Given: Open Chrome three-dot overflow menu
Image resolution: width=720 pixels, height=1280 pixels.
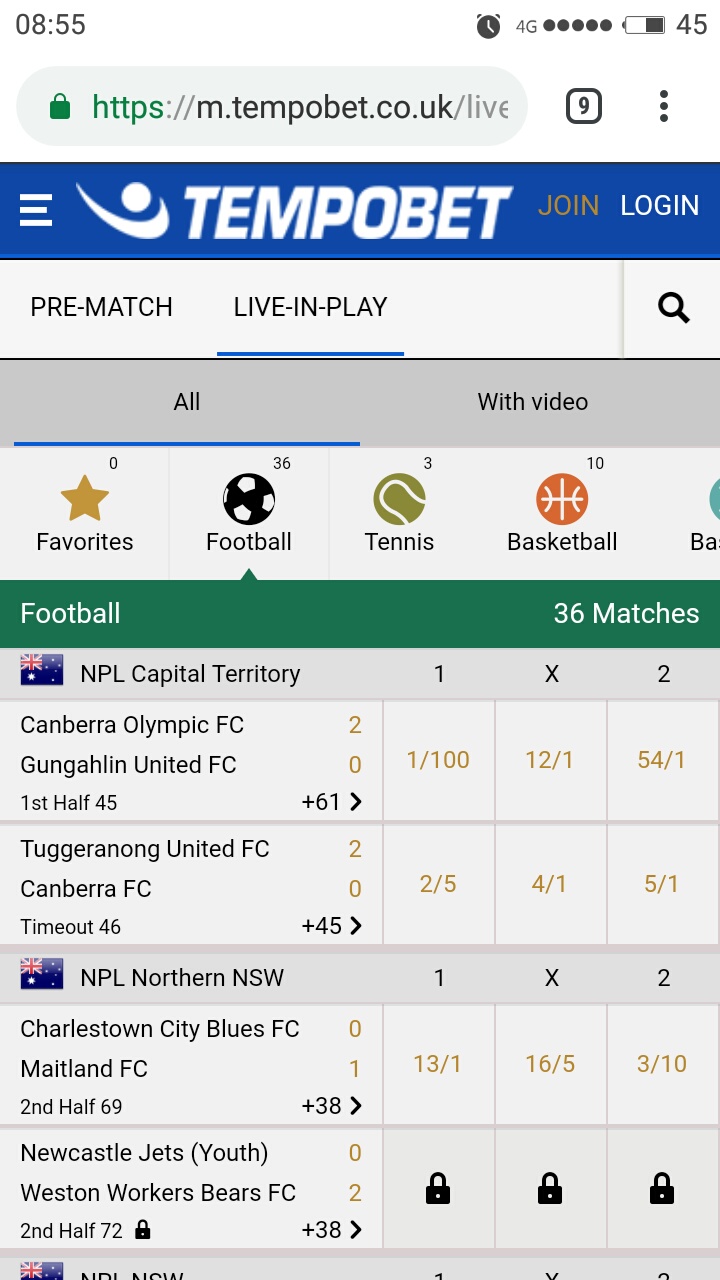Looking at the screenshot, I should point(664,106).
